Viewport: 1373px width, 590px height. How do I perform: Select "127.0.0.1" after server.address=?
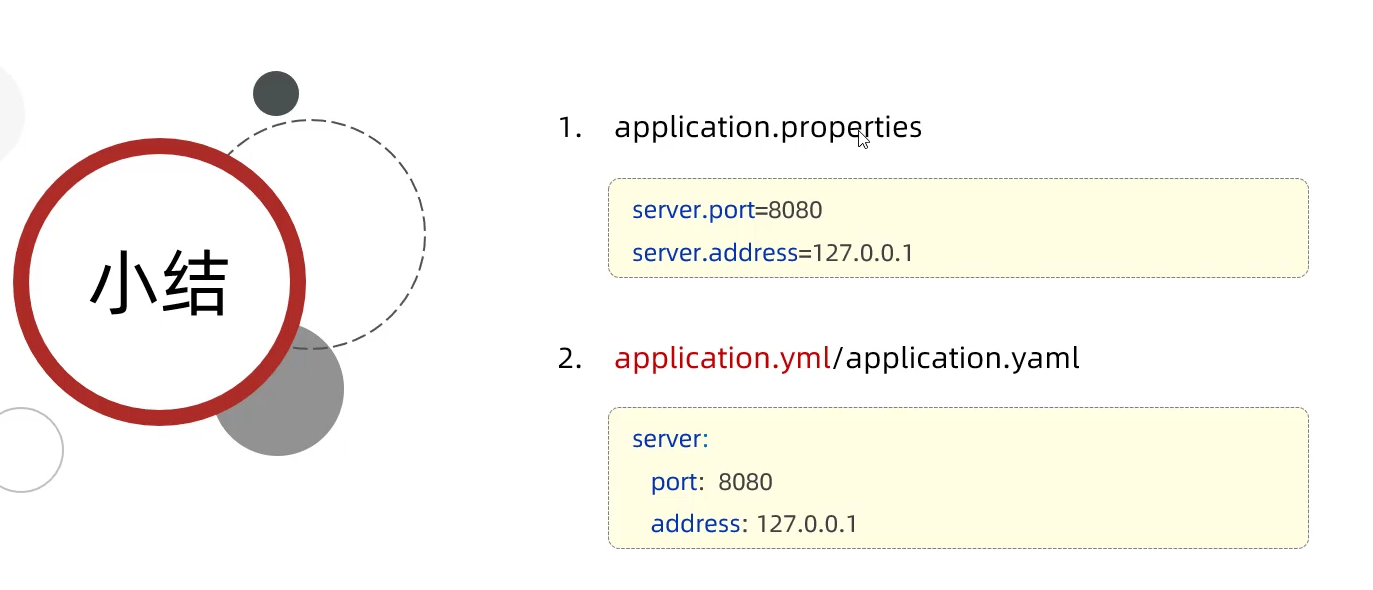863,253
